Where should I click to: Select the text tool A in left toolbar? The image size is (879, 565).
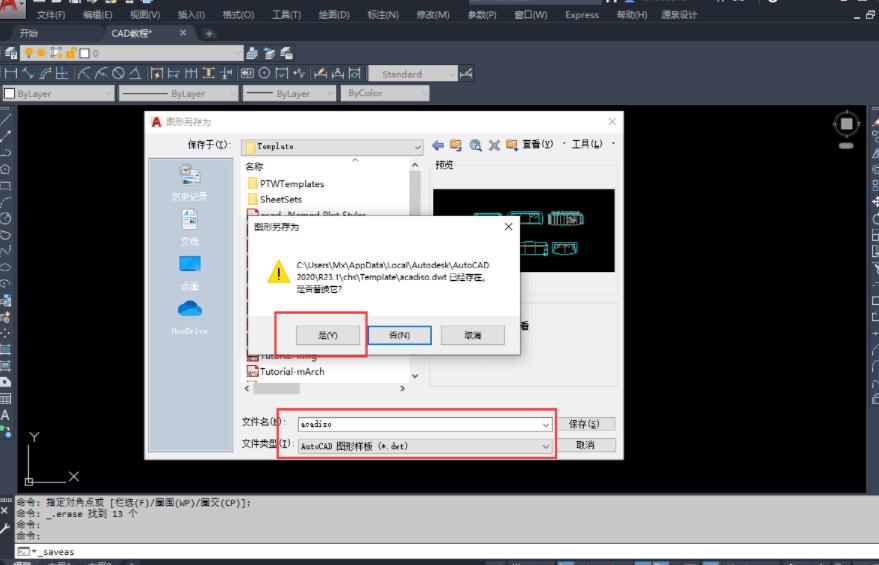coord(7,414)
